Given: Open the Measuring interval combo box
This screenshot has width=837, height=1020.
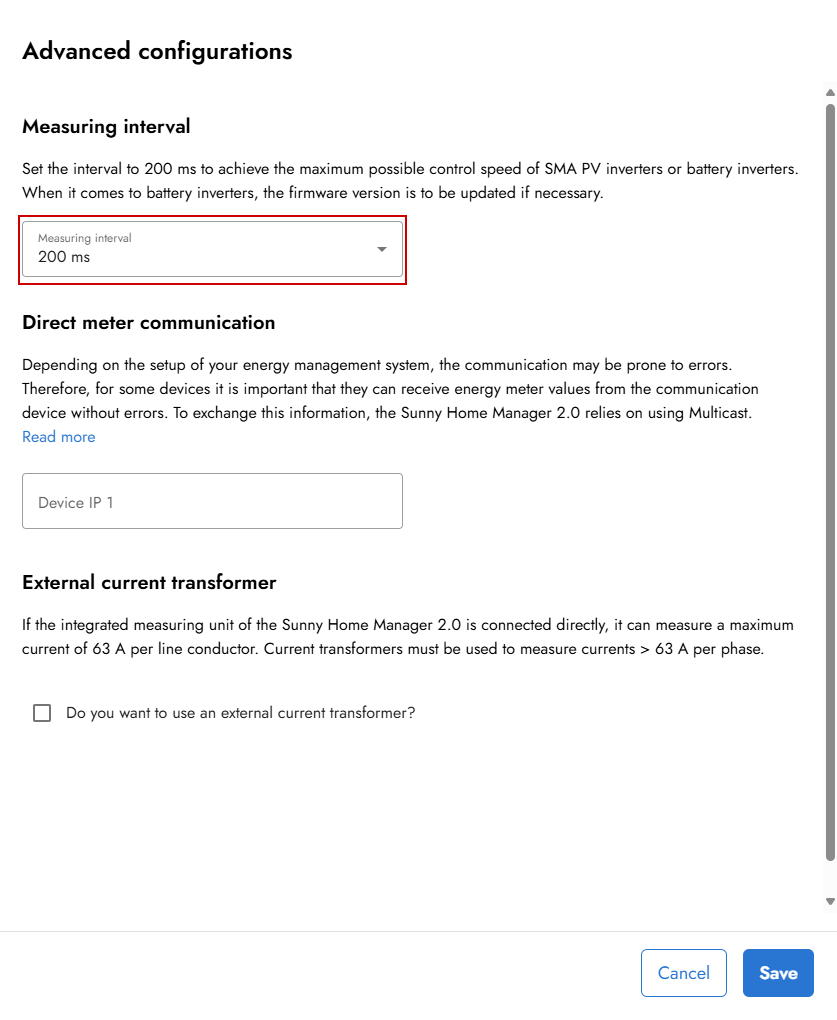Looking at the screenshot, I should tap(212, 249).
